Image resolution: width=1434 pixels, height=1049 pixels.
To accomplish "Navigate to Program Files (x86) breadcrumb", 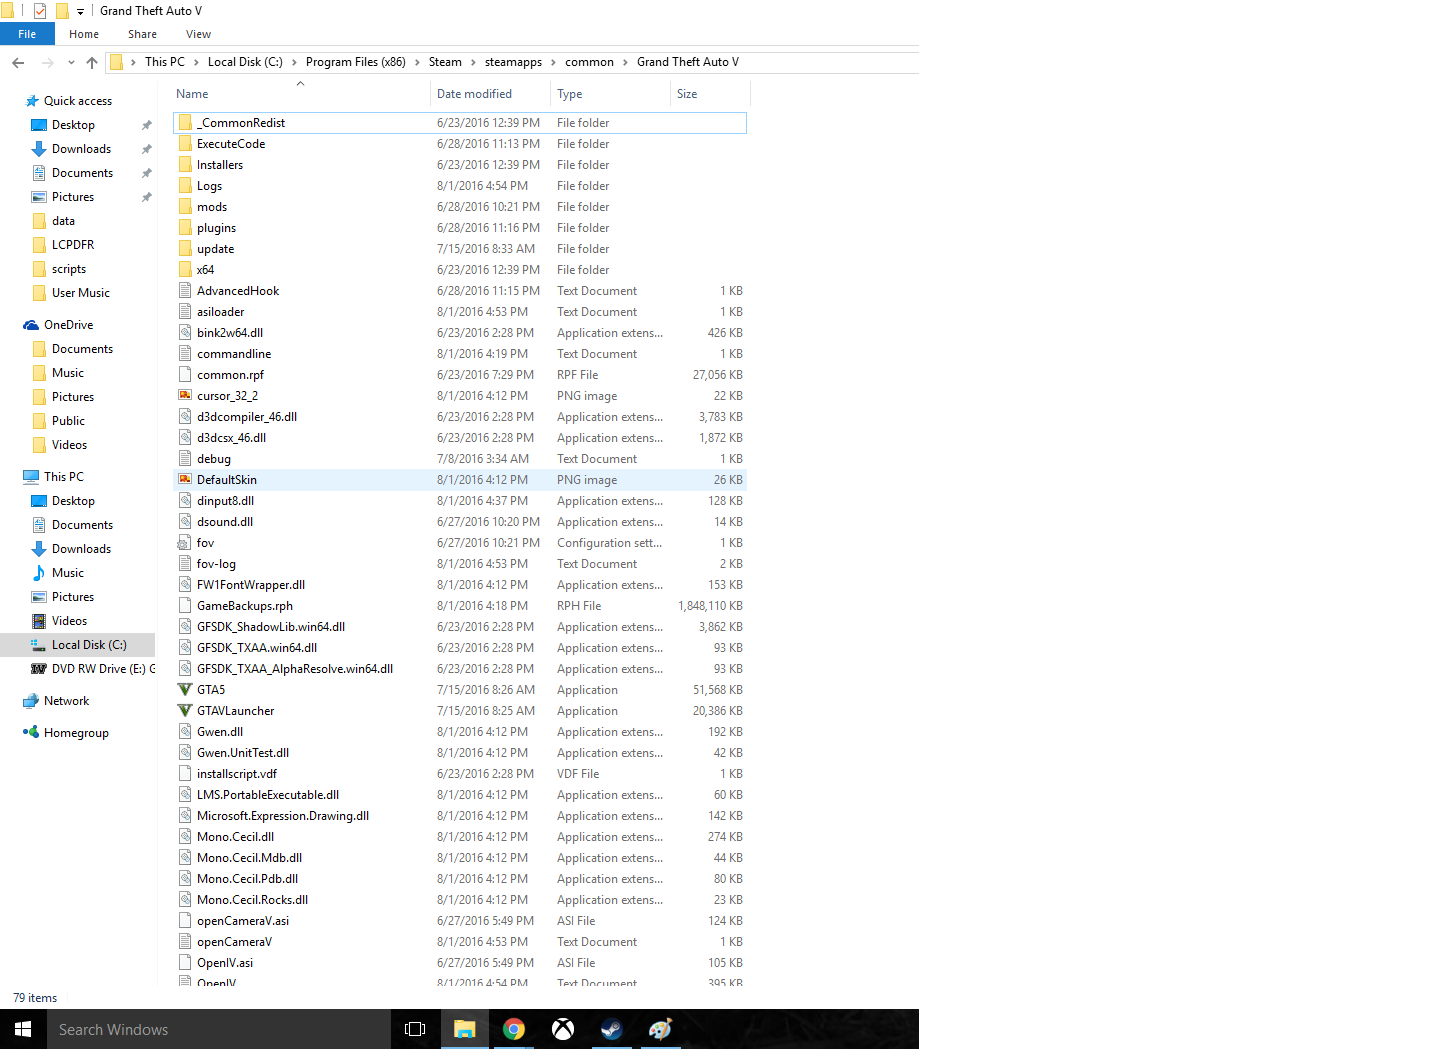I will pyautogui.click(x=356, y=62).
